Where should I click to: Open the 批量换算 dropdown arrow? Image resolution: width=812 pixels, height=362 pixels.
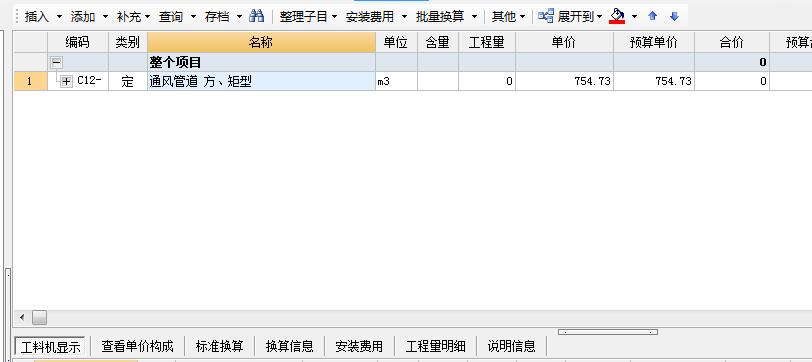pos(474,17)
